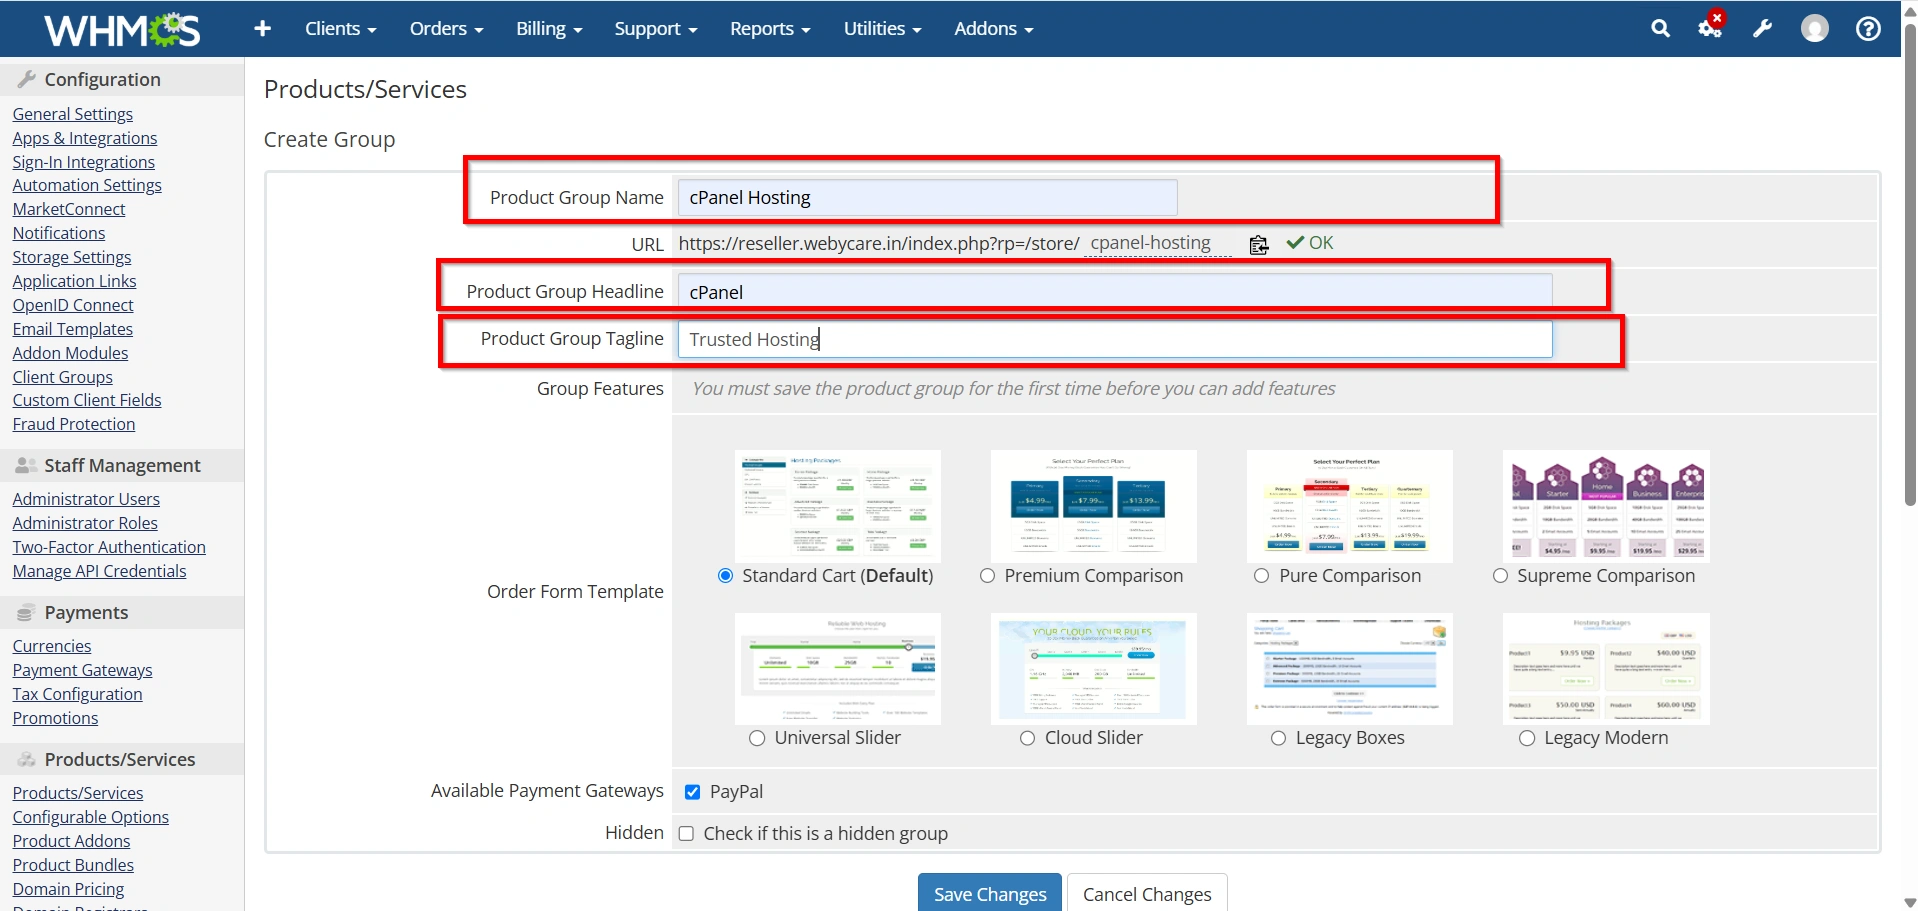This screenshot has height=911, width=1918.
Task: Select Supreme Comparison radio option
Action: pos(1500,576)
